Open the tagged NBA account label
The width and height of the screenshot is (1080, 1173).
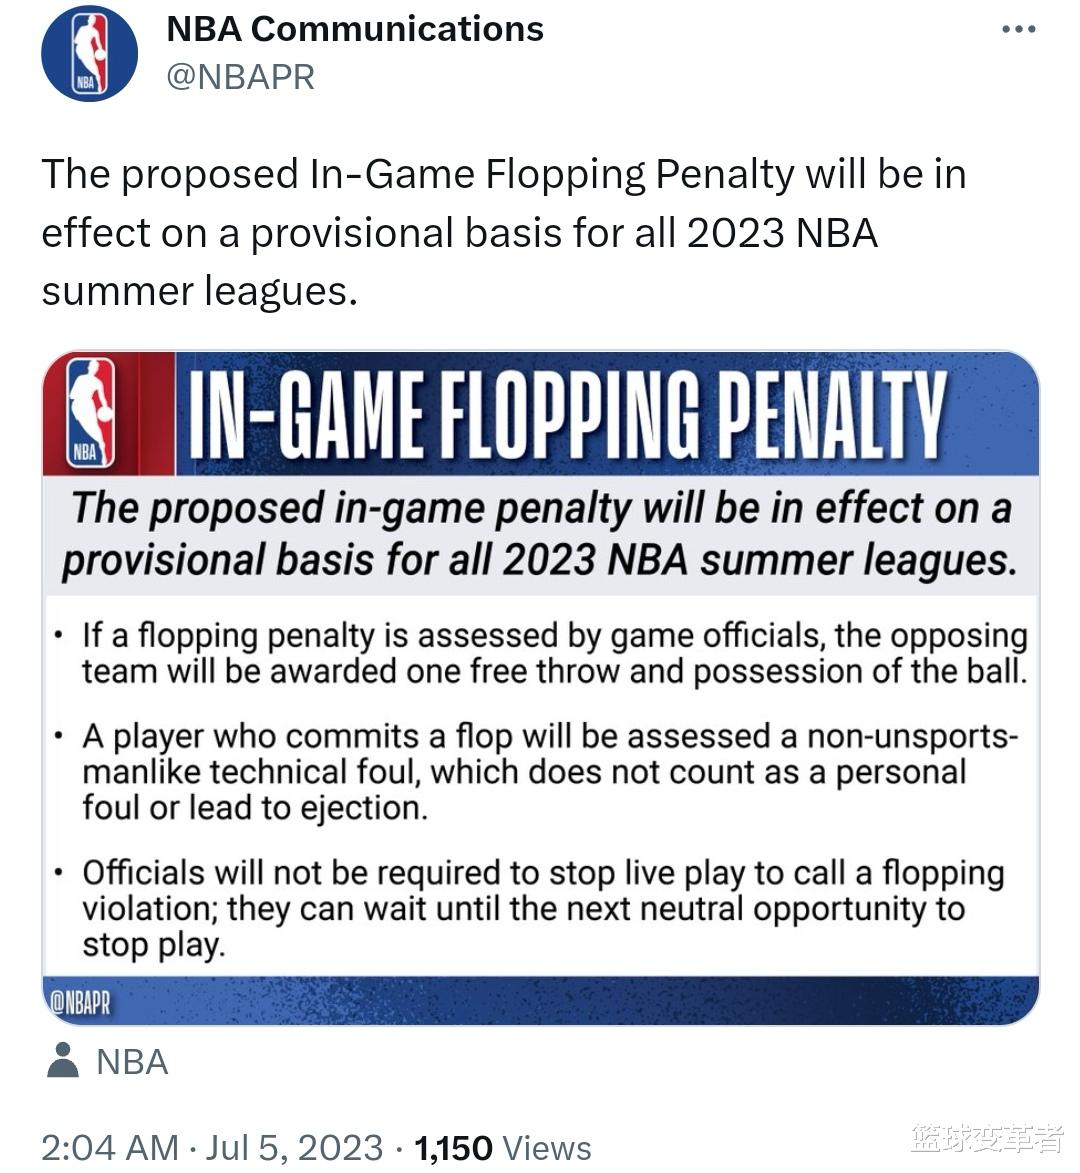coord(132,1062)
